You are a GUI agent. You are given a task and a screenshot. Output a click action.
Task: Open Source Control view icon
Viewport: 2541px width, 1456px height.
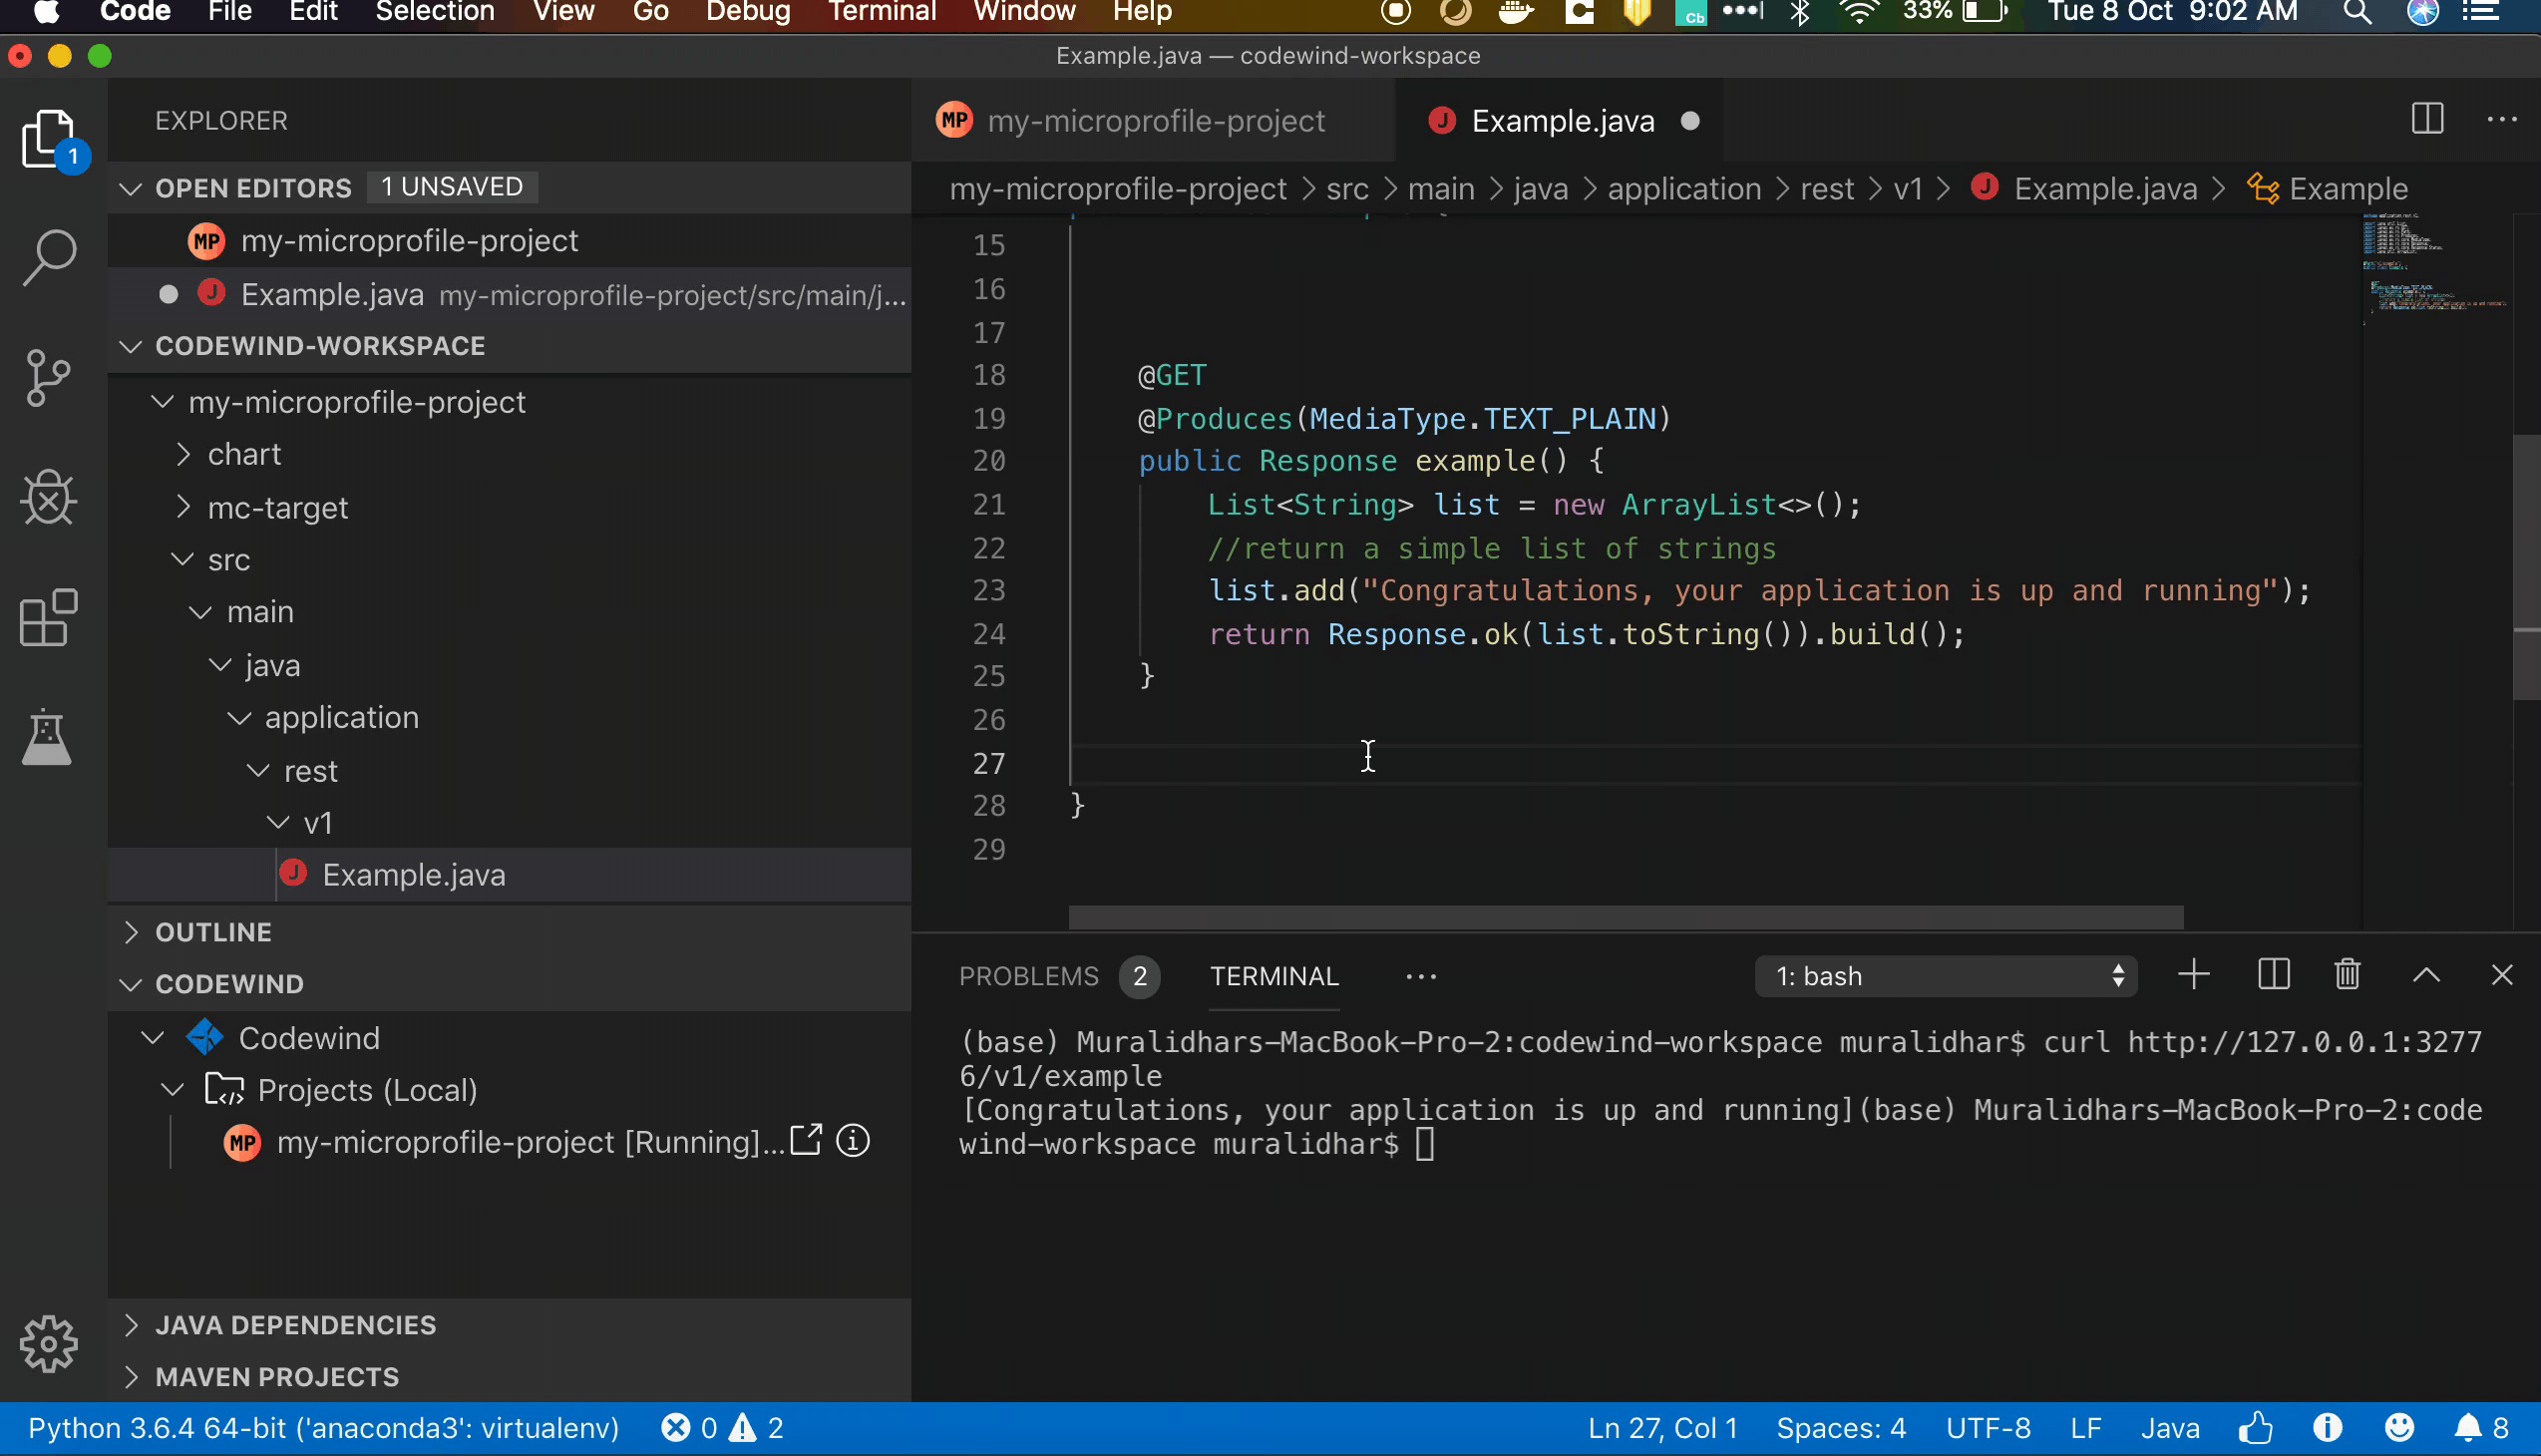(48, 377)
